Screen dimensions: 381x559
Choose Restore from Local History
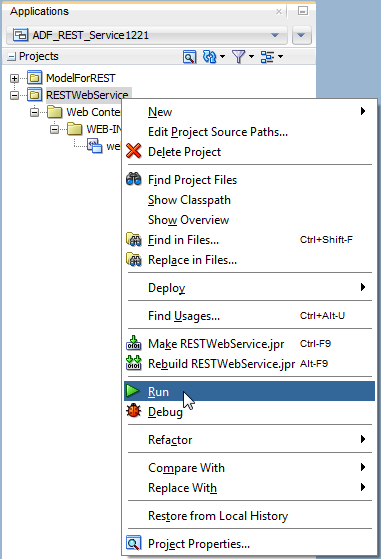[249, 516]
